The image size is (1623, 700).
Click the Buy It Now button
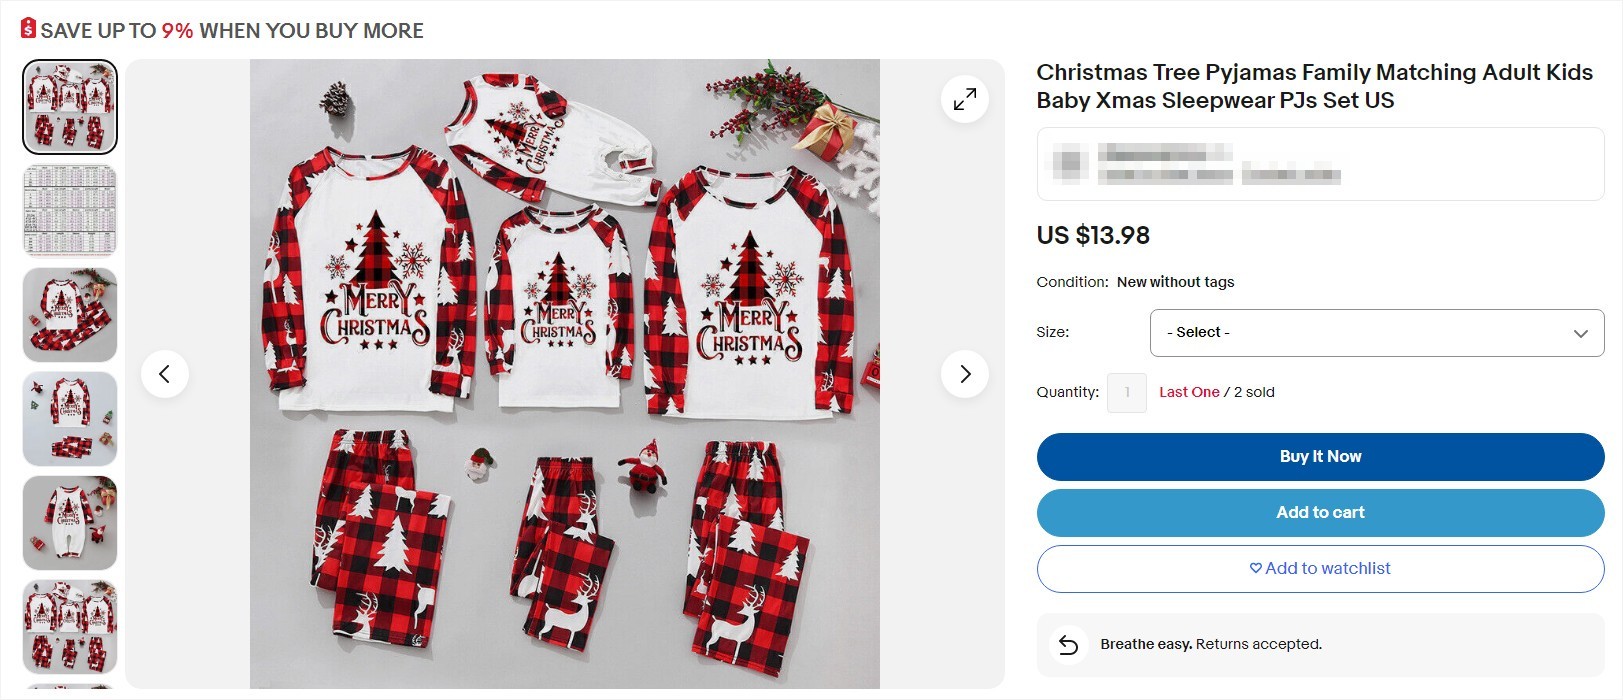tap(1320, 456)
